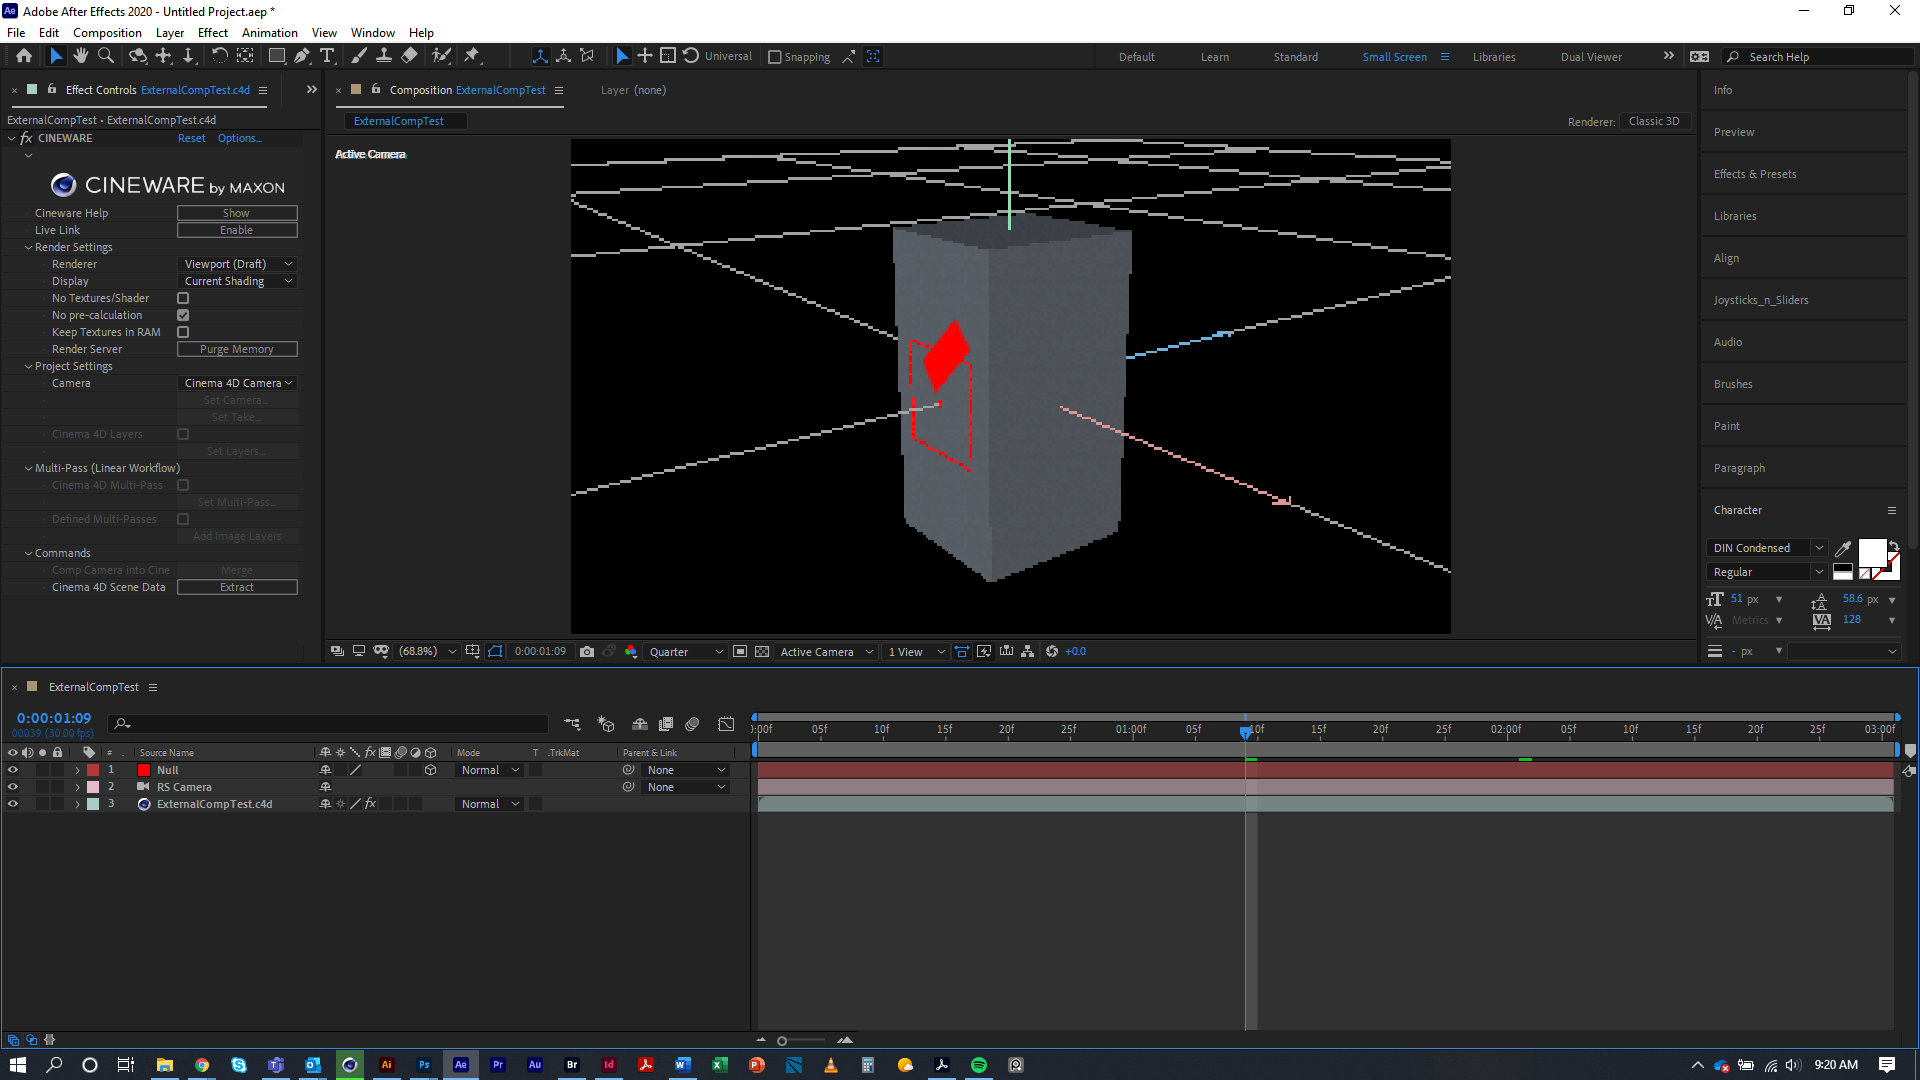Enable the Keep Textures in RAM checkbox
Viewport: 1920px width, 1080px height.
pos(183,331)
